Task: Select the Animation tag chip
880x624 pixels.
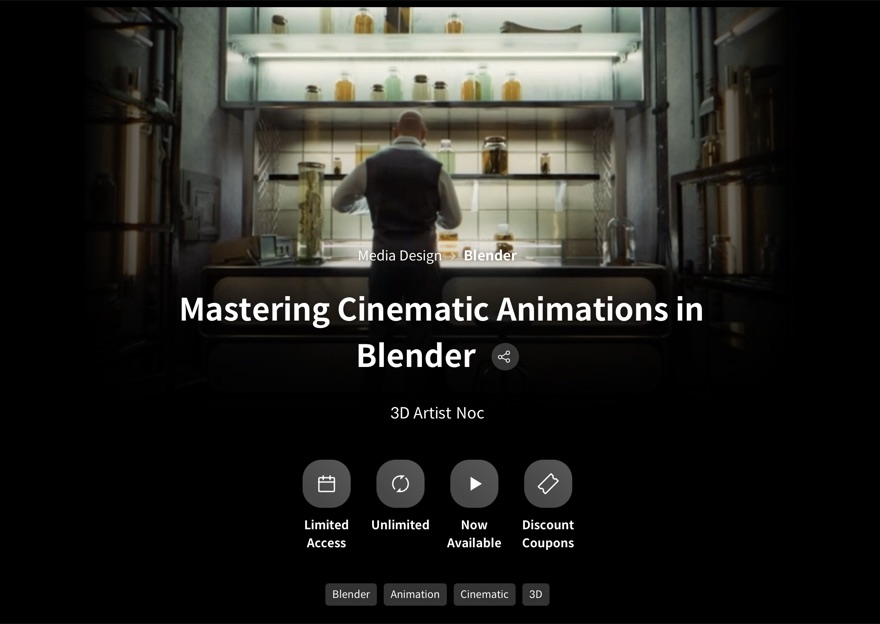Action: (415, 594)
